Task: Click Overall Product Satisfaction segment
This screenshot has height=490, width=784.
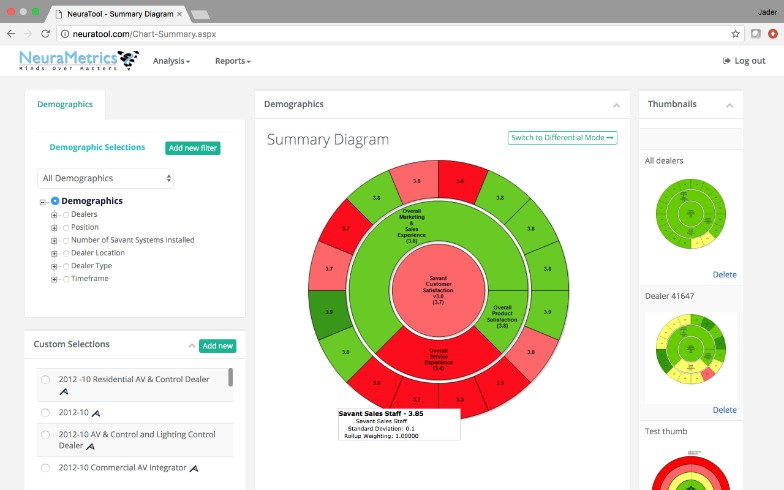Action: (x=502, y=317)
